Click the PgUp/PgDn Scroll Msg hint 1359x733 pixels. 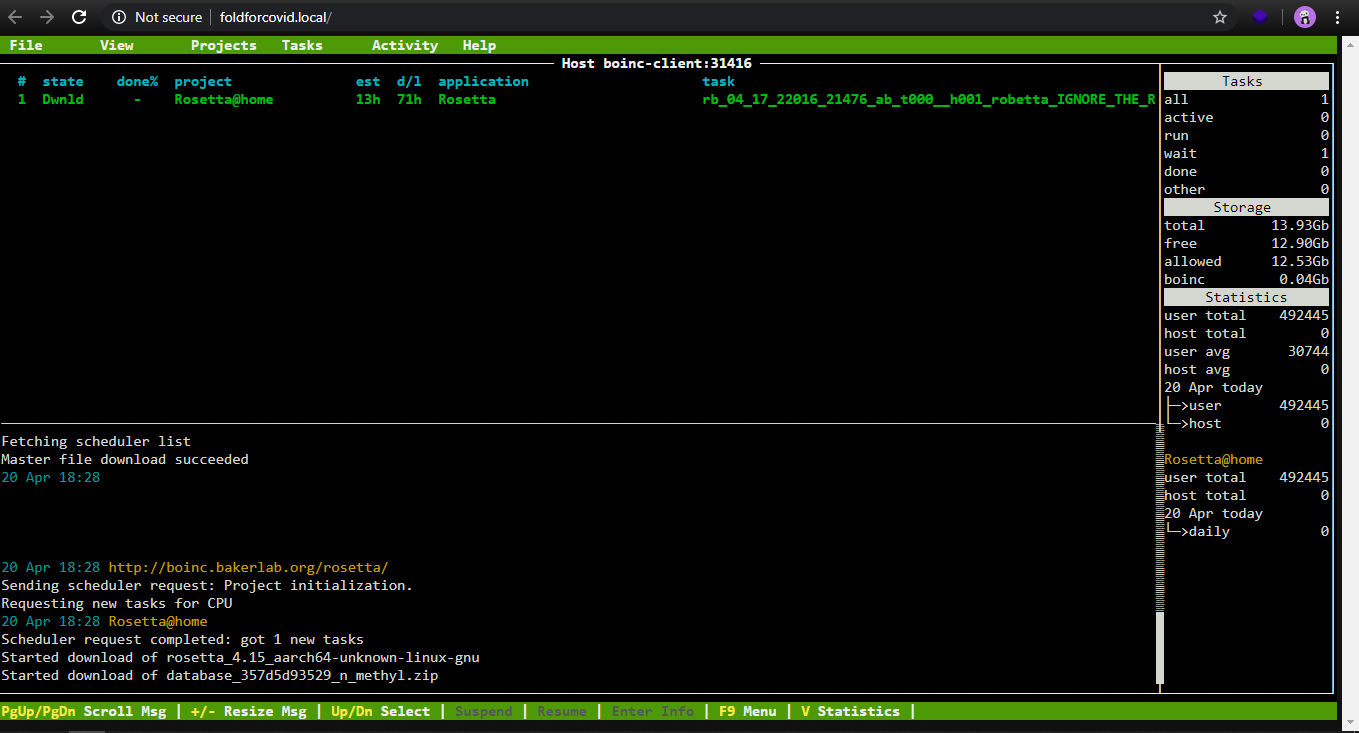tap(84, 711)
